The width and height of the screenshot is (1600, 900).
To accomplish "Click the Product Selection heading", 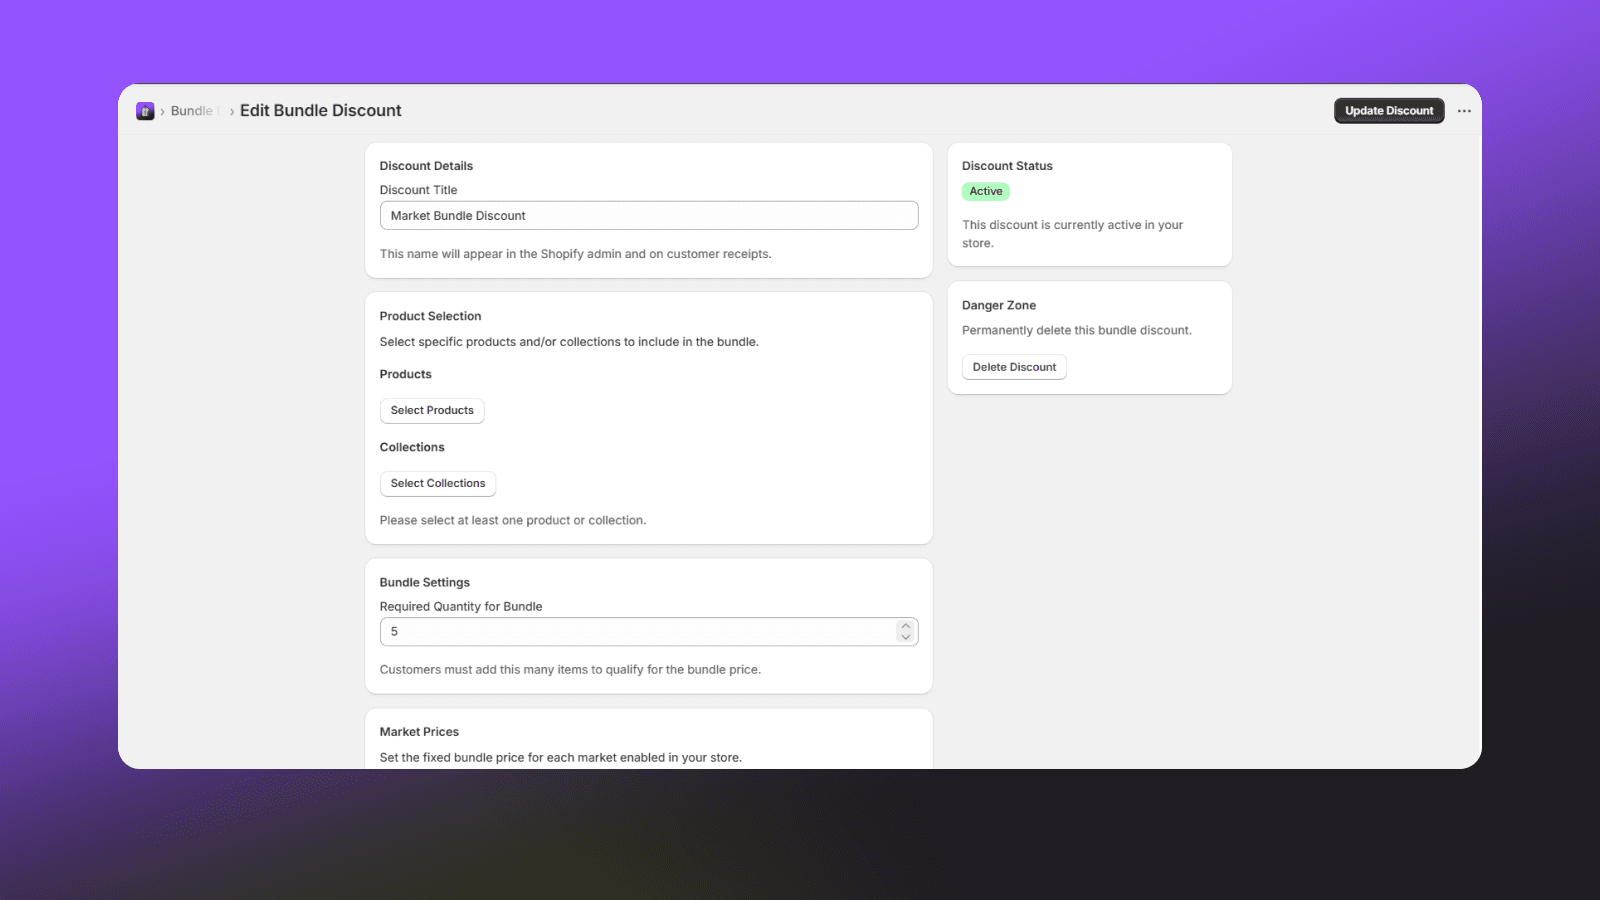I will point(430,316).
